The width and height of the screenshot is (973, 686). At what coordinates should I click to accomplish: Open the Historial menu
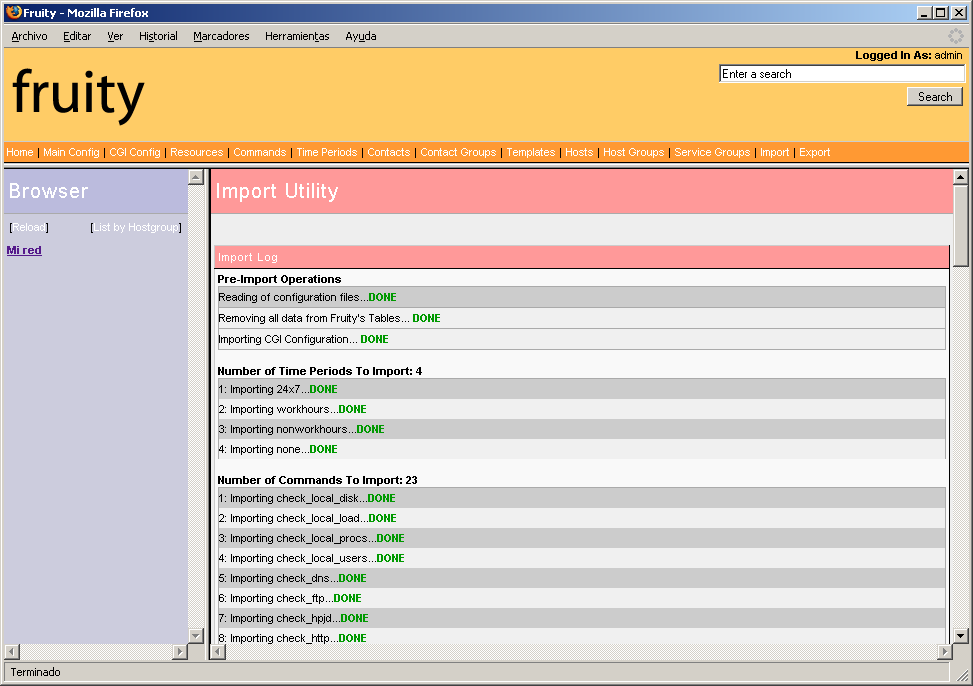(158, 36)
